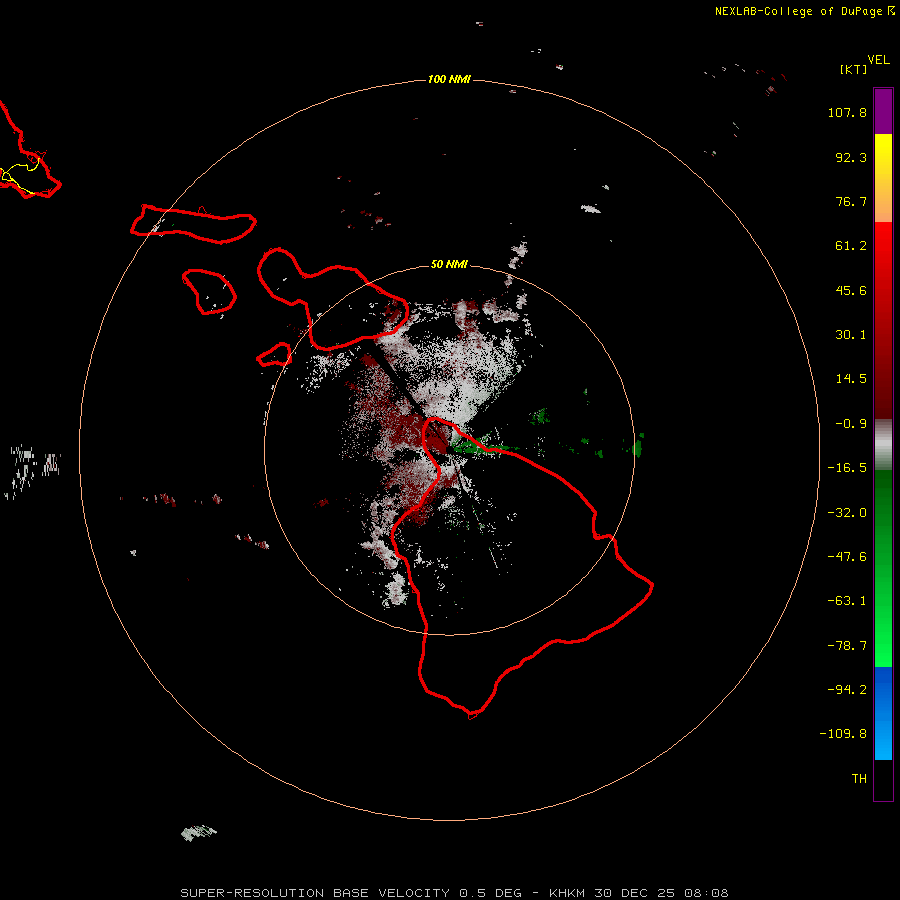Pick the yellow-orange segment of the color bar

point(883,178)
